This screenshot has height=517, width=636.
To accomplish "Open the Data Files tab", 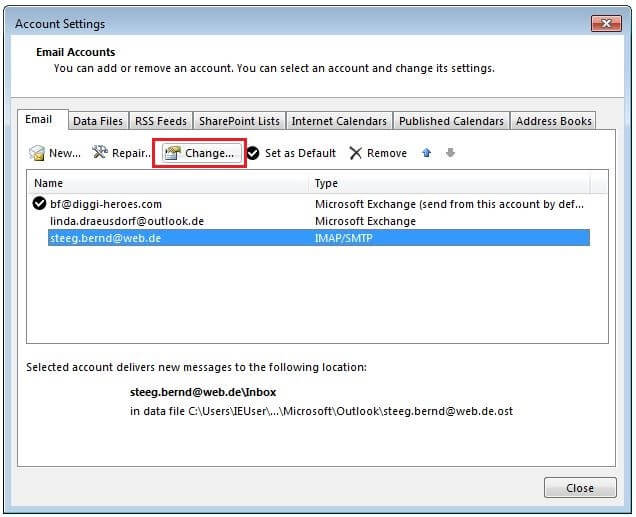I will click(98, 121).
